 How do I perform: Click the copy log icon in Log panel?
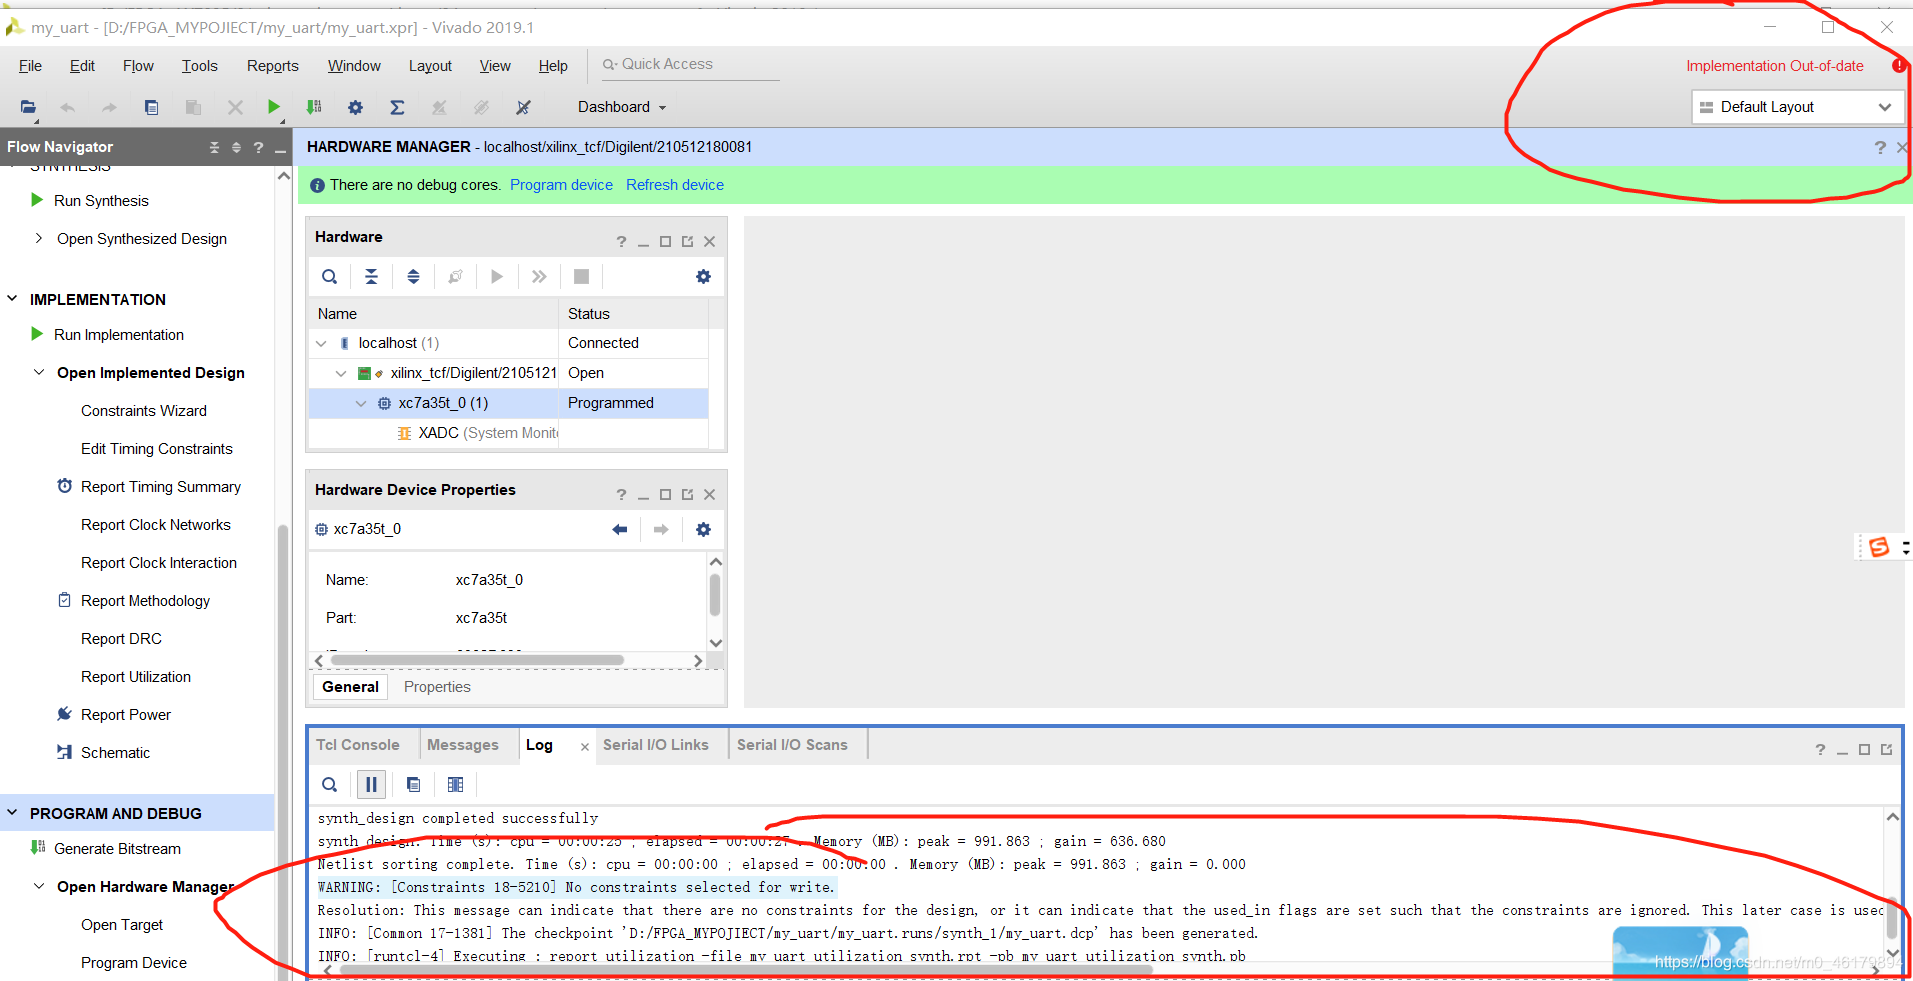(413, 784)
